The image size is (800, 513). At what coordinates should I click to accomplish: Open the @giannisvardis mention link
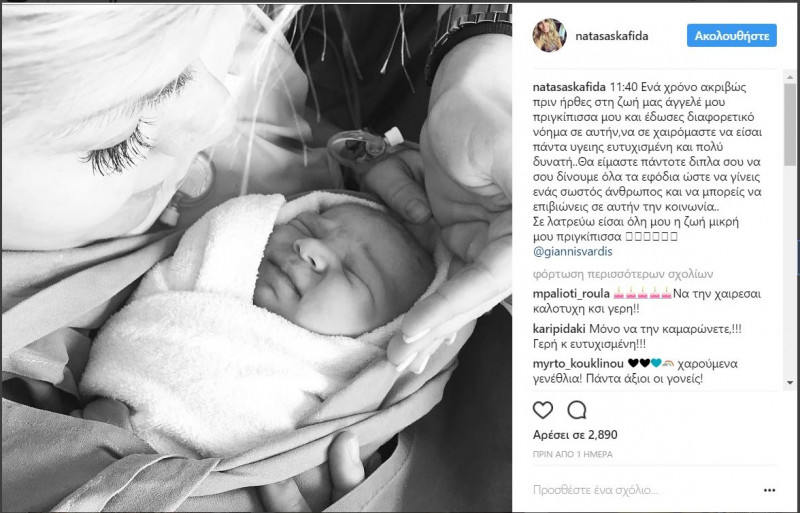tap(572, 252)
